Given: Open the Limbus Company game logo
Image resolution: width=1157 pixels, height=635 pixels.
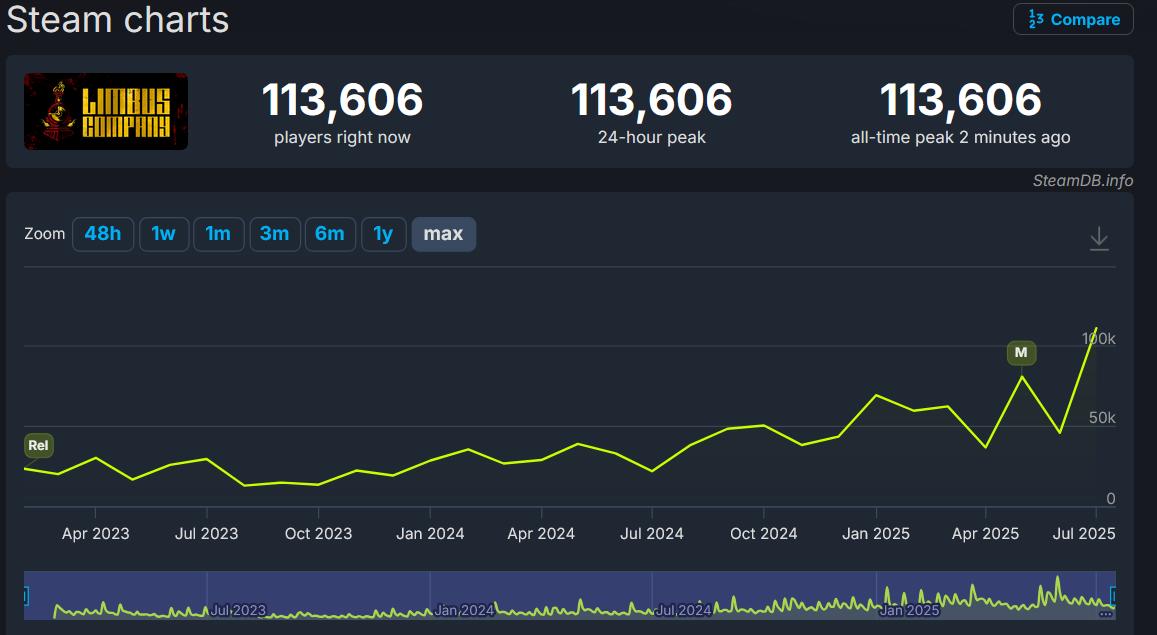Looking at the screenshot, I should 106,111.
